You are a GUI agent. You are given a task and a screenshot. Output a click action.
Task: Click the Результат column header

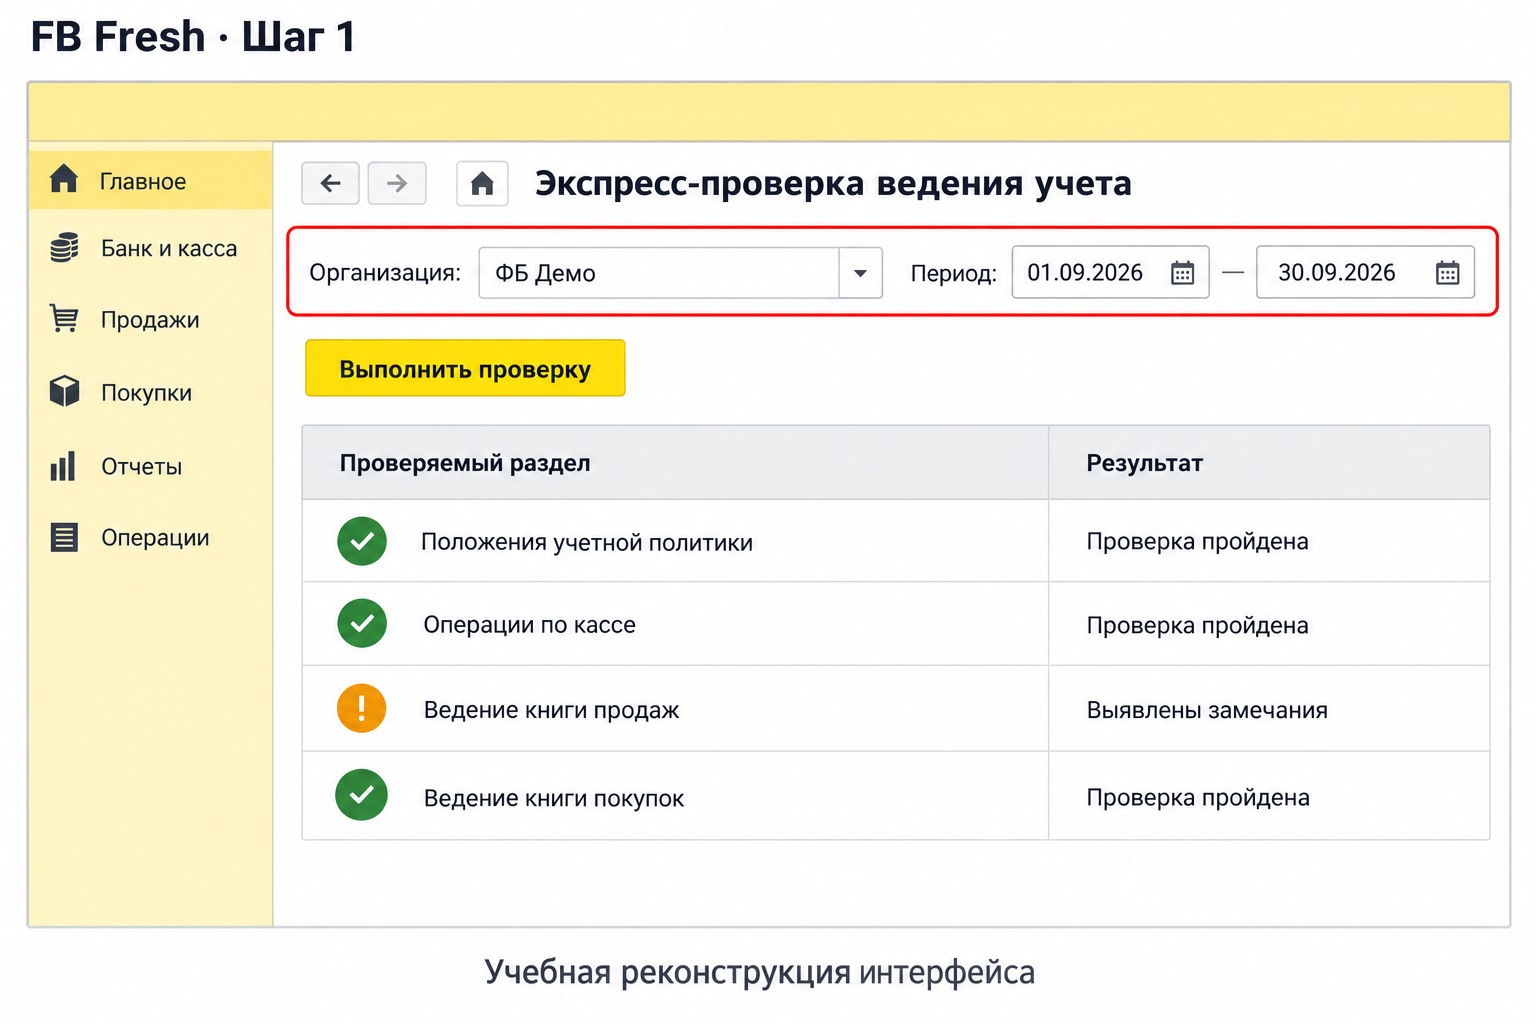click(1269, 463)
